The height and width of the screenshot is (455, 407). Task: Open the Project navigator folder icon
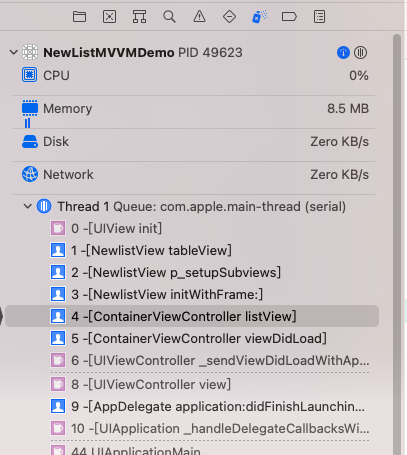click(x=79, y=16)
